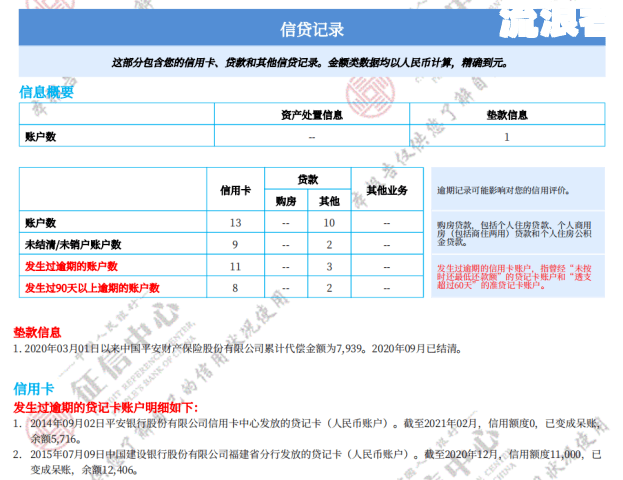Click the '购房' sub-column header

286,201
